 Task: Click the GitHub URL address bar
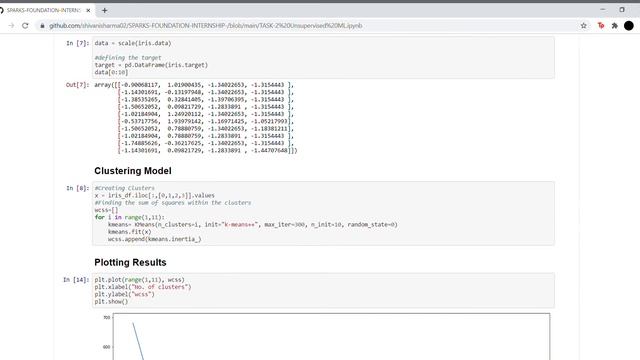205,26
